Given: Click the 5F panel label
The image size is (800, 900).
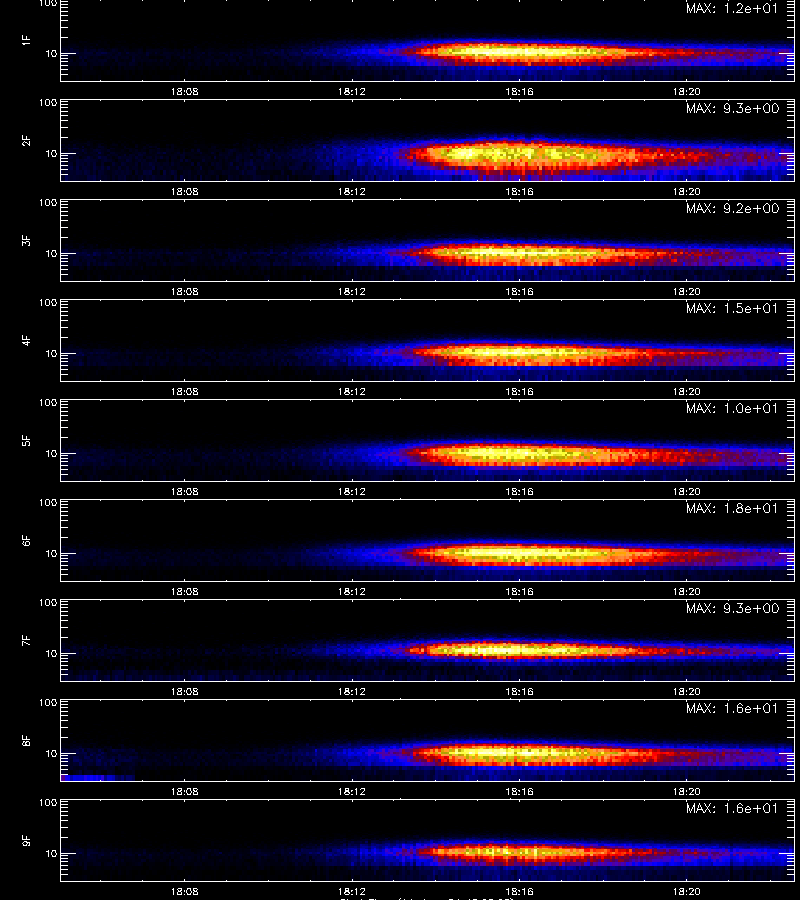Looking at the screenshot, I should [26, 441].
